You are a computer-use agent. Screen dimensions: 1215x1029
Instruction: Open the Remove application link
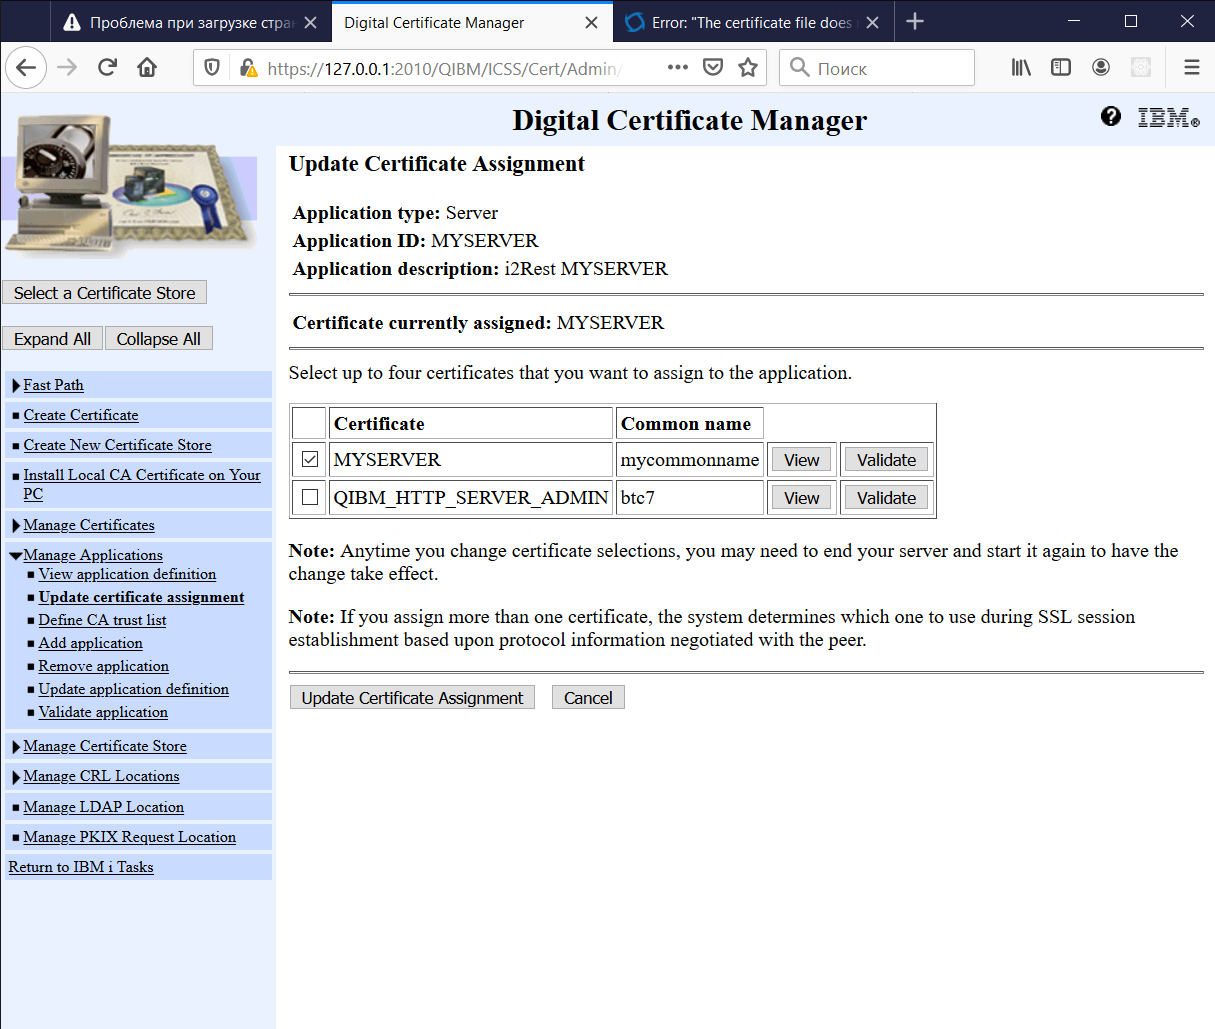103,666
